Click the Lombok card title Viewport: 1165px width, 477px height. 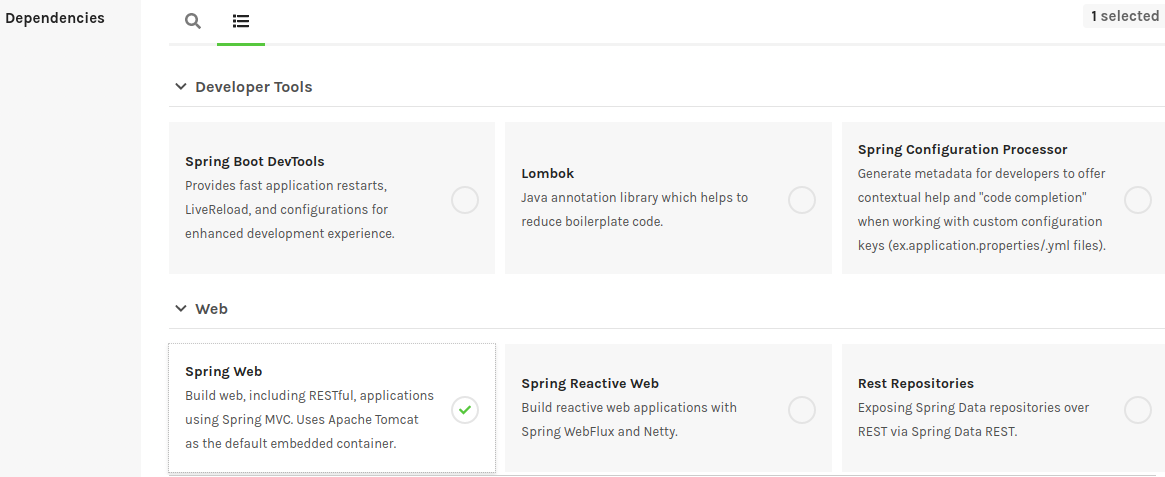tap(548, 174)
